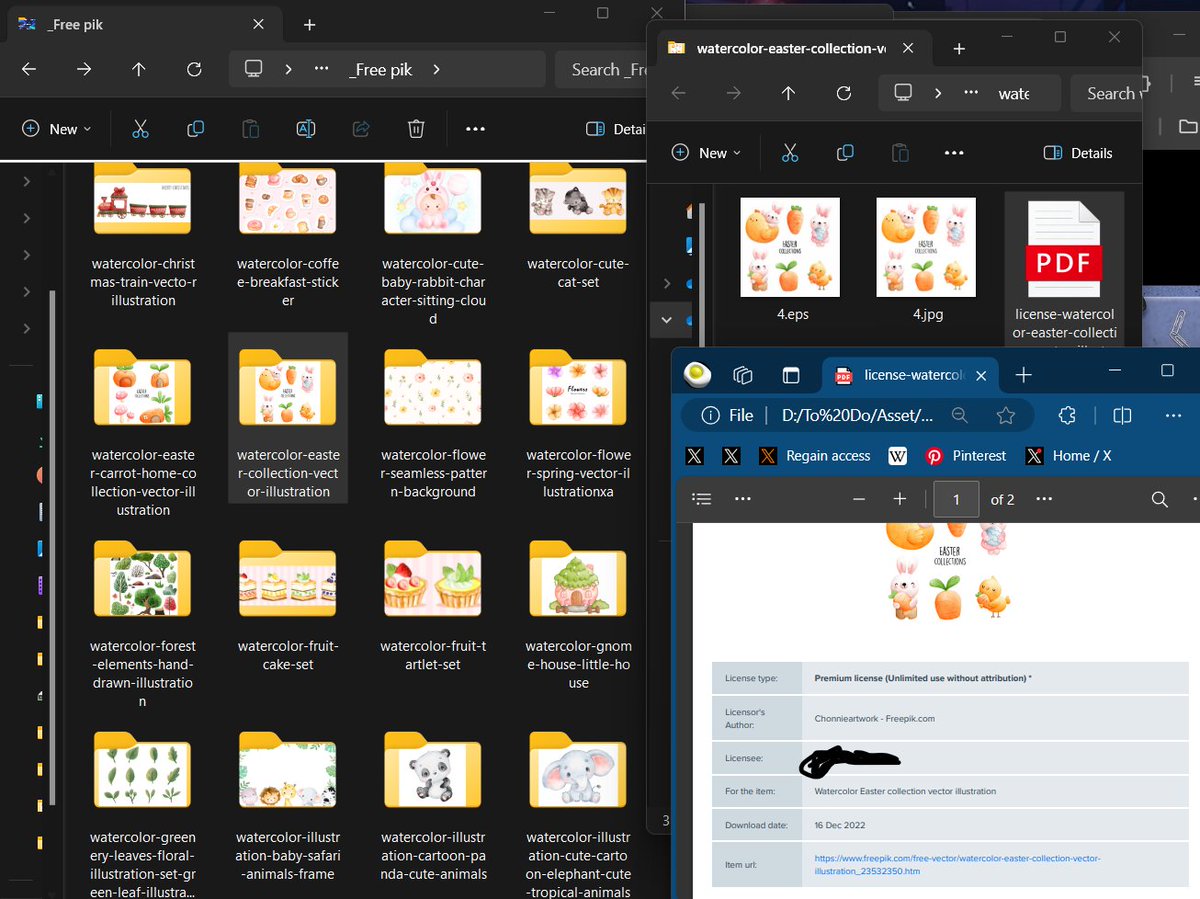Open hidden path ellipsis in watercolor-easter address bar
The width and height of the screenshot is (1200, 899).
971,93
